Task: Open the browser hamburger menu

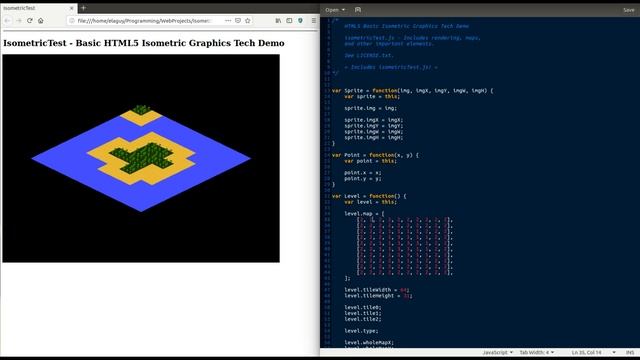Action: coord(313,20)
